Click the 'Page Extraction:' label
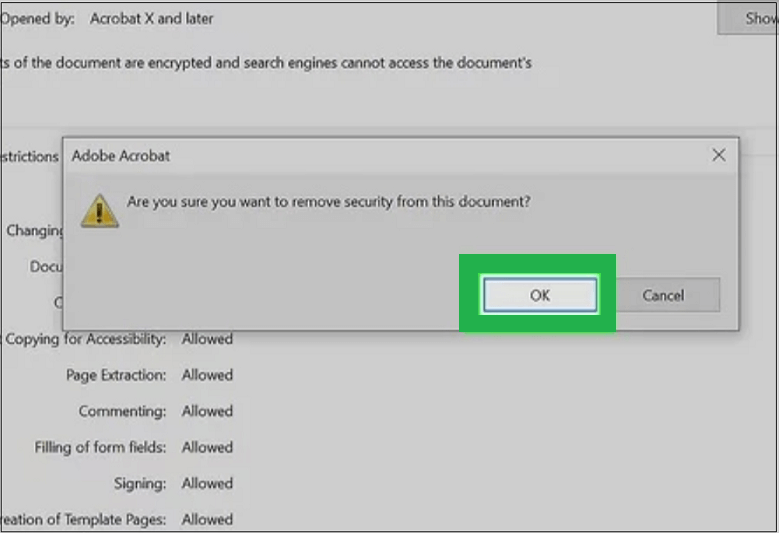The width and height of the screenshot is (779, 533). (x=116, y=375)
